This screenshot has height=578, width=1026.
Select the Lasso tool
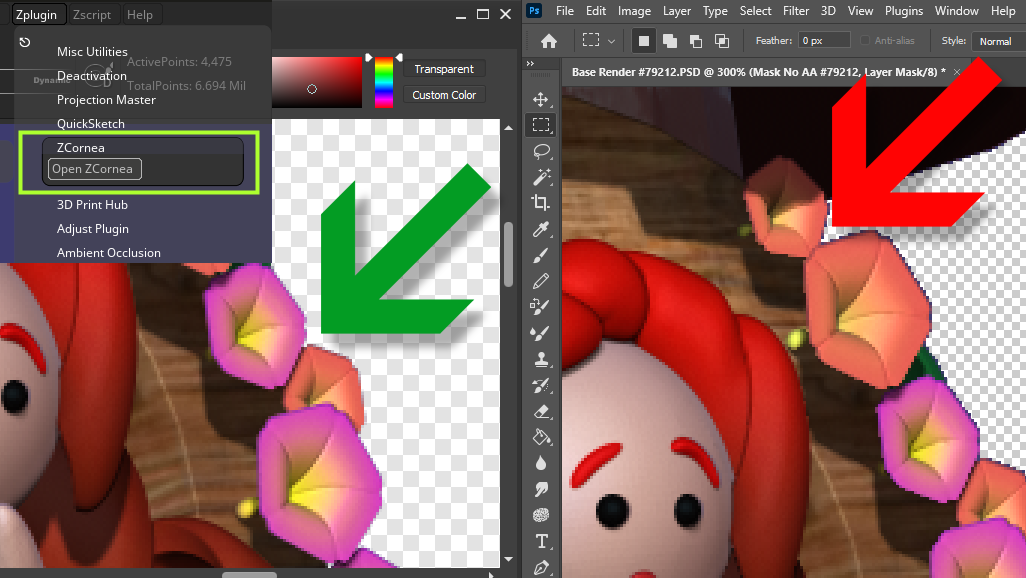pos(541,151)
